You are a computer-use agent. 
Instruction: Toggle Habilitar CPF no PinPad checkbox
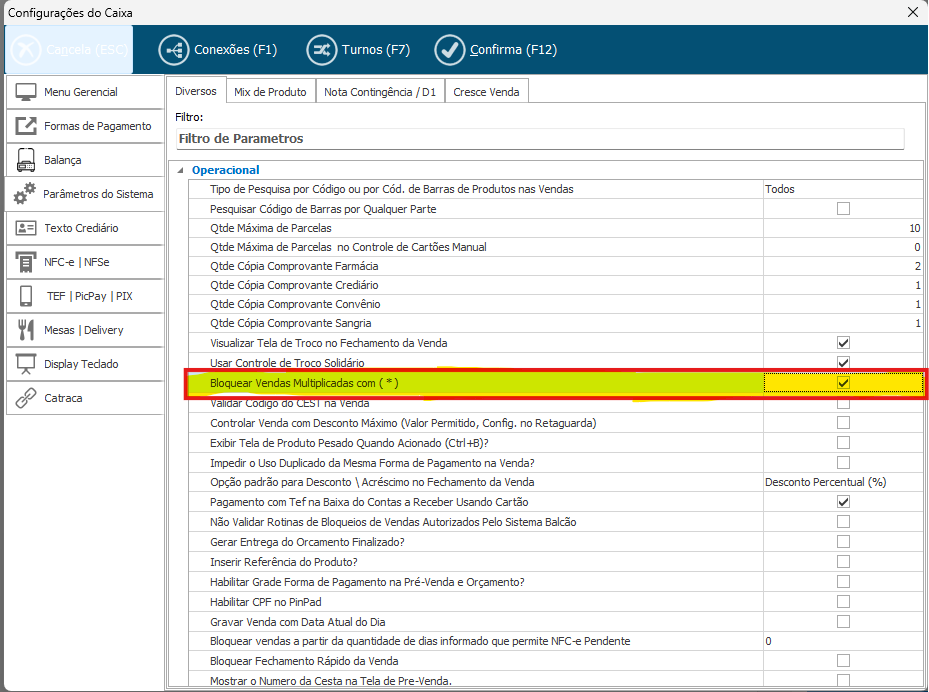click(843, 601)
